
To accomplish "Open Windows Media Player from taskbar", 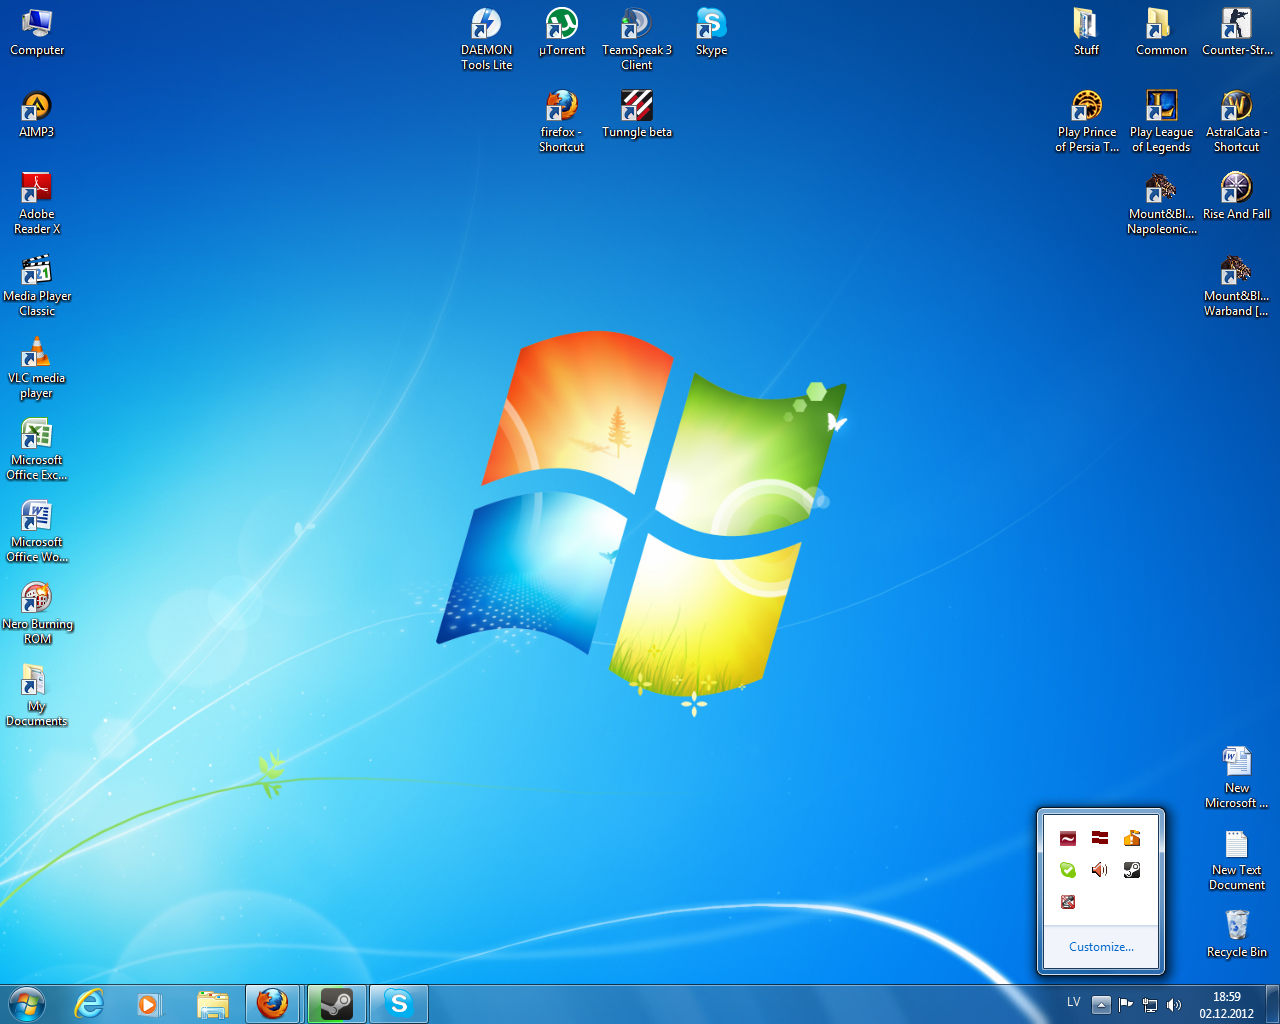I will point(149,1004).
